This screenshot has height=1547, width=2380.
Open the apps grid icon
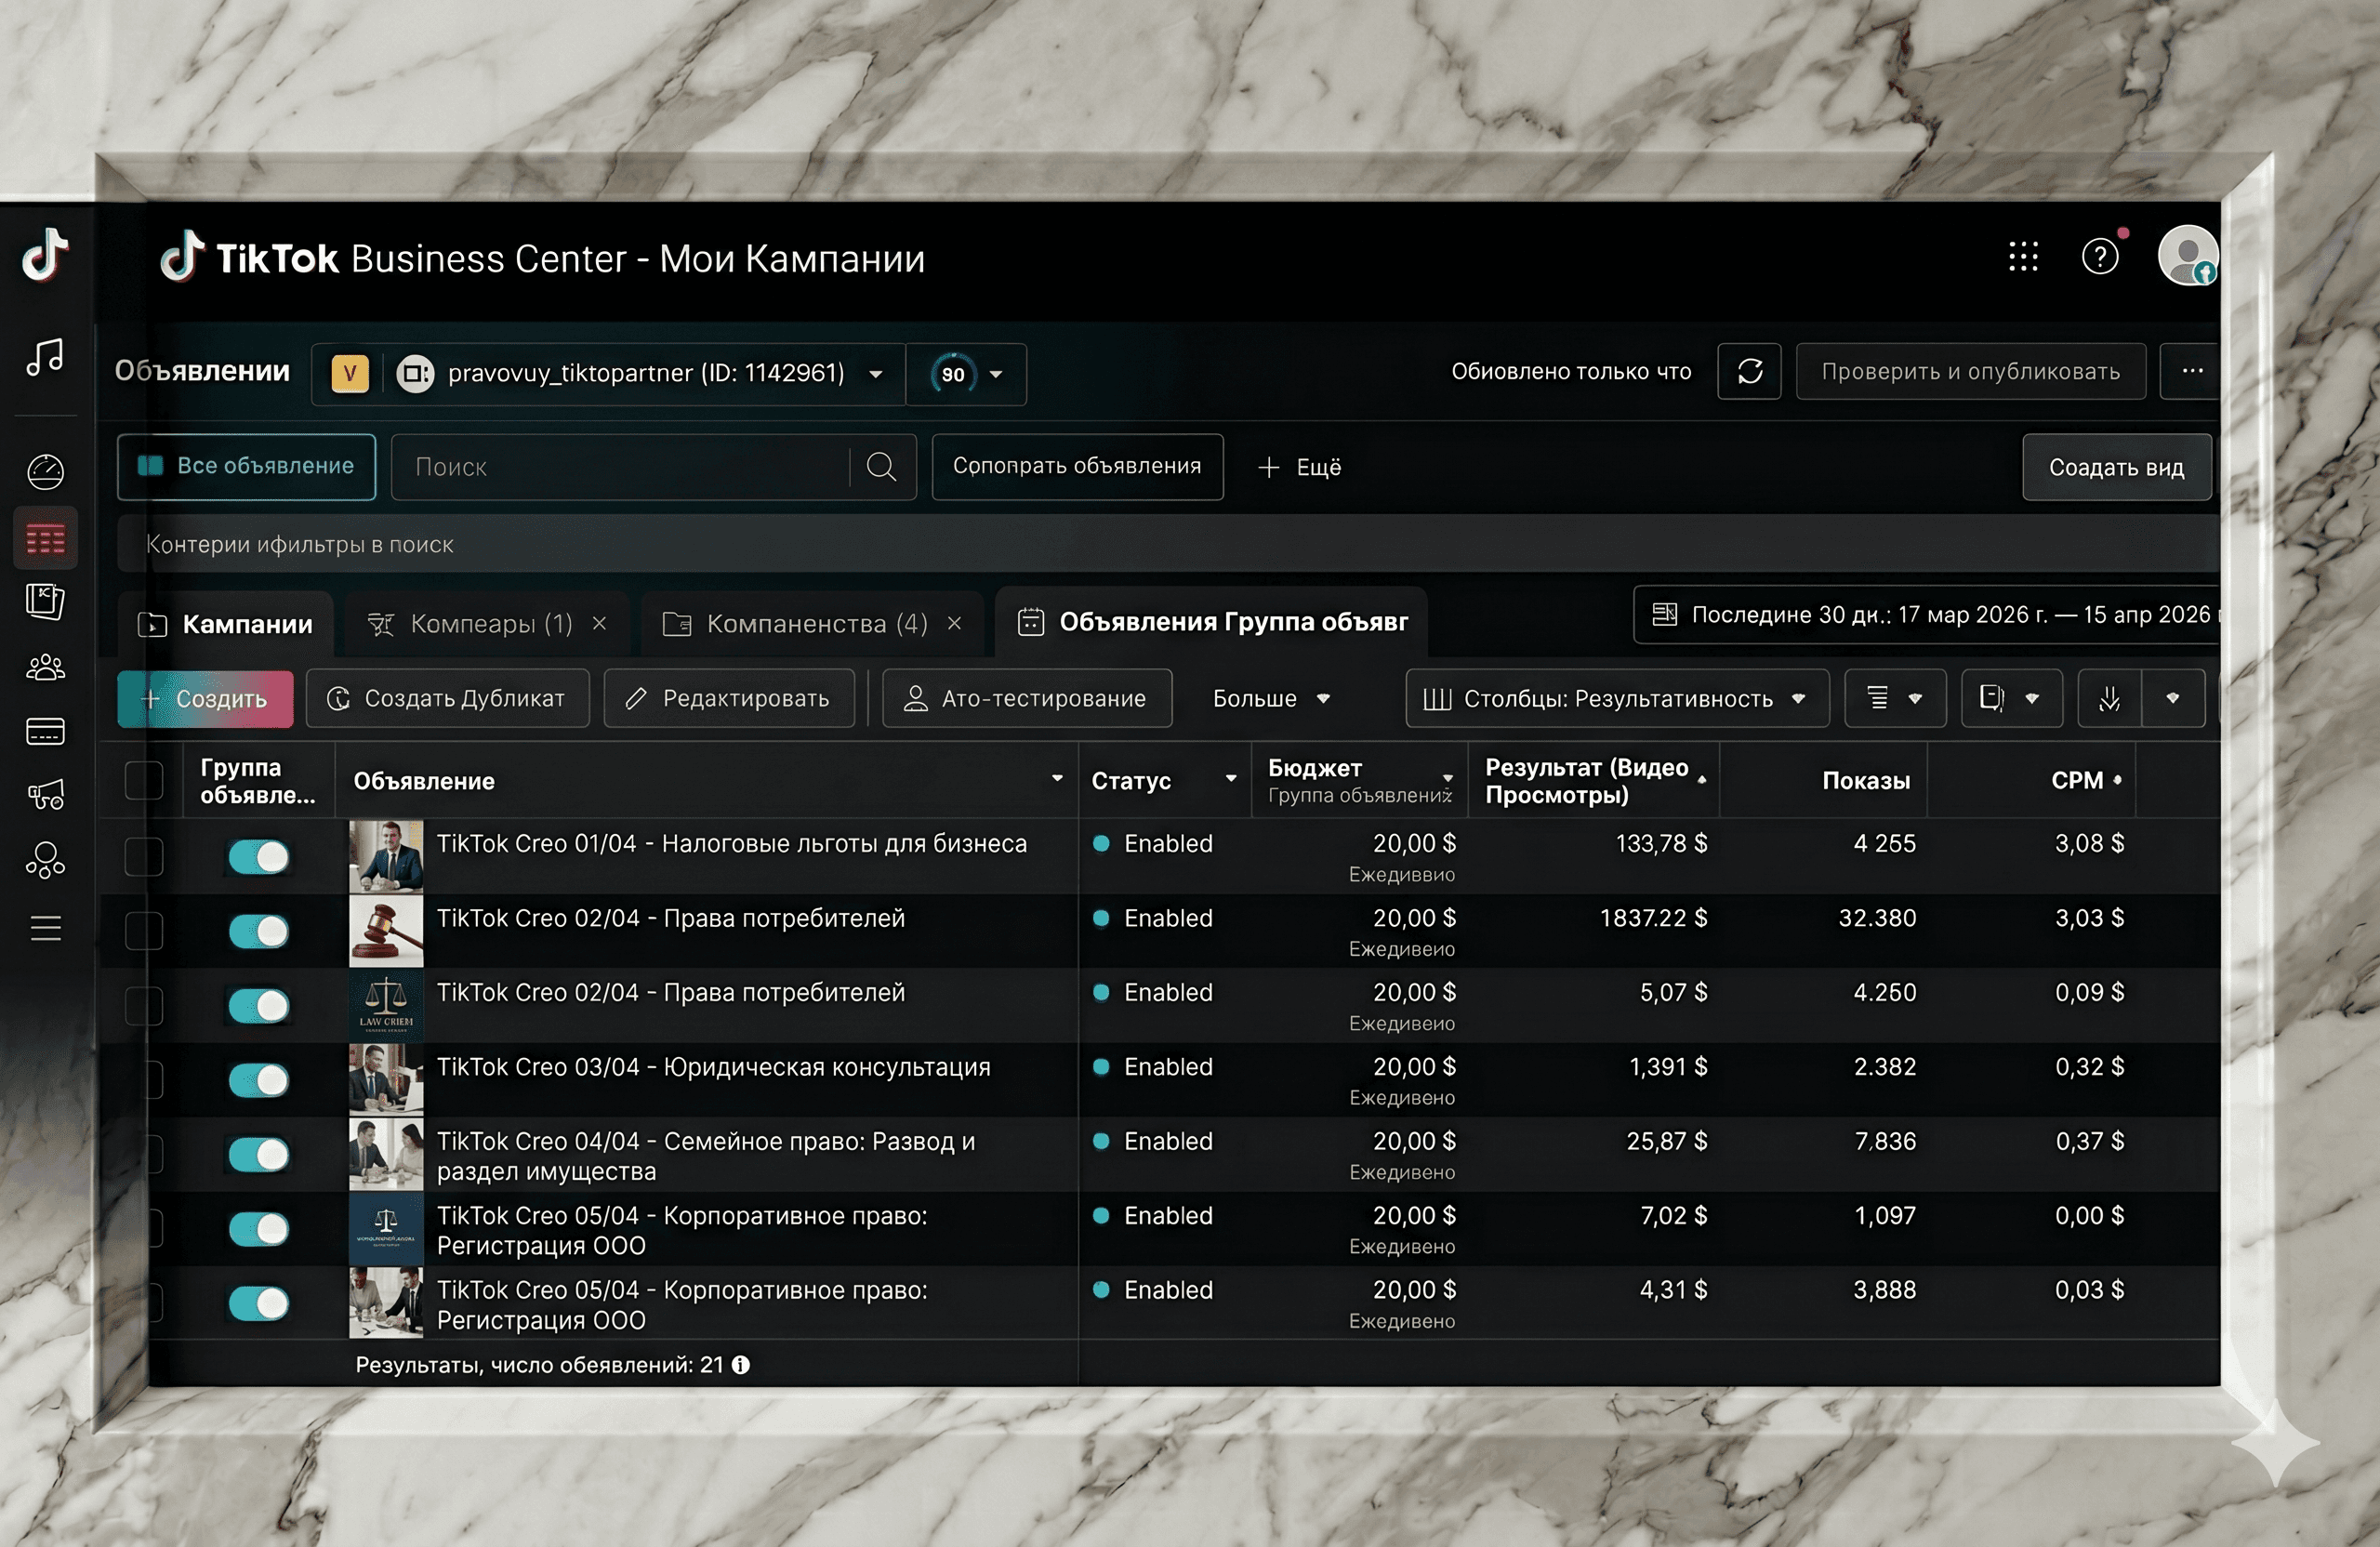[2022, 257]
